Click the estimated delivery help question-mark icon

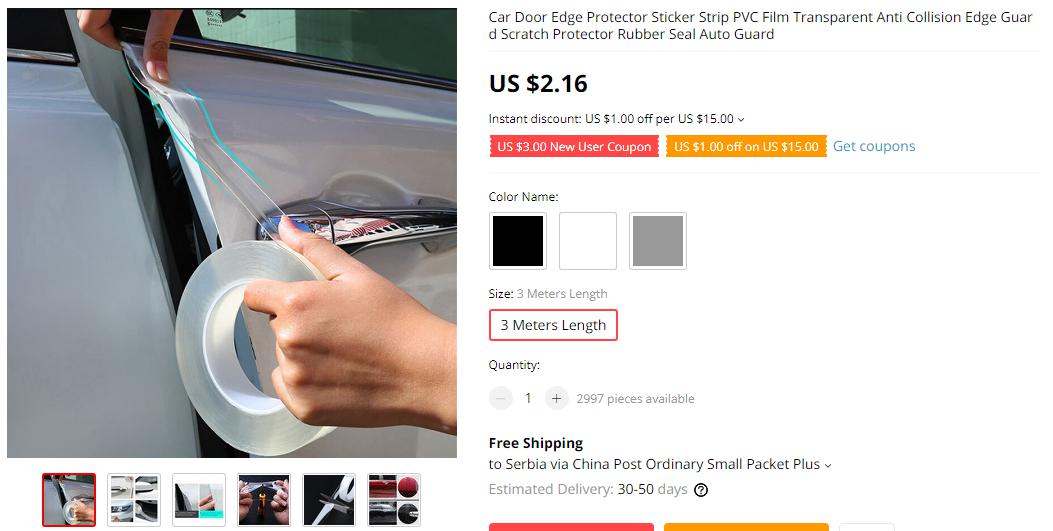(x=700, y=490)
